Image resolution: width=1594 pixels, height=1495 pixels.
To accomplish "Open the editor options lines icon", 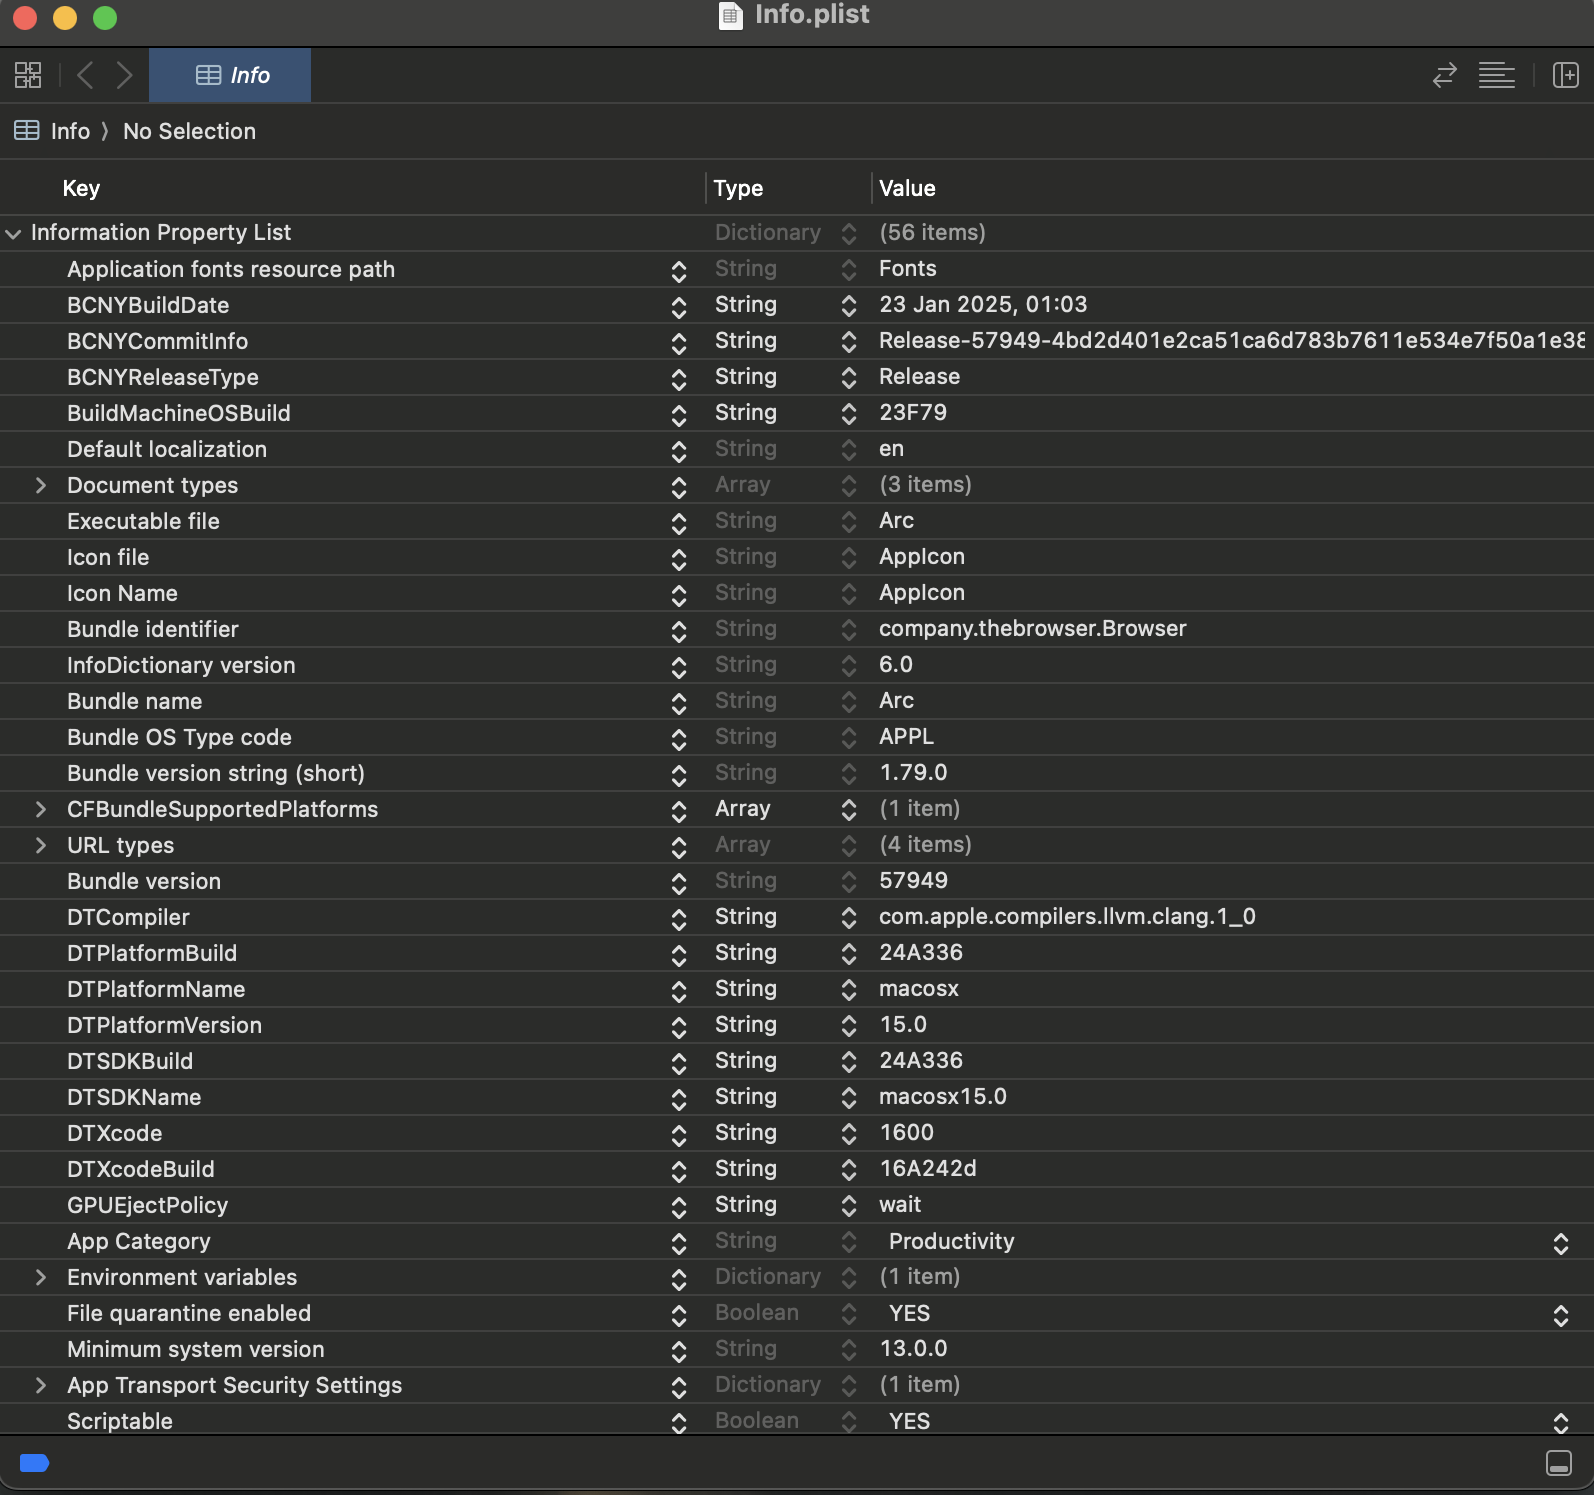I will pyautogui.click(x=1496, y=75).
